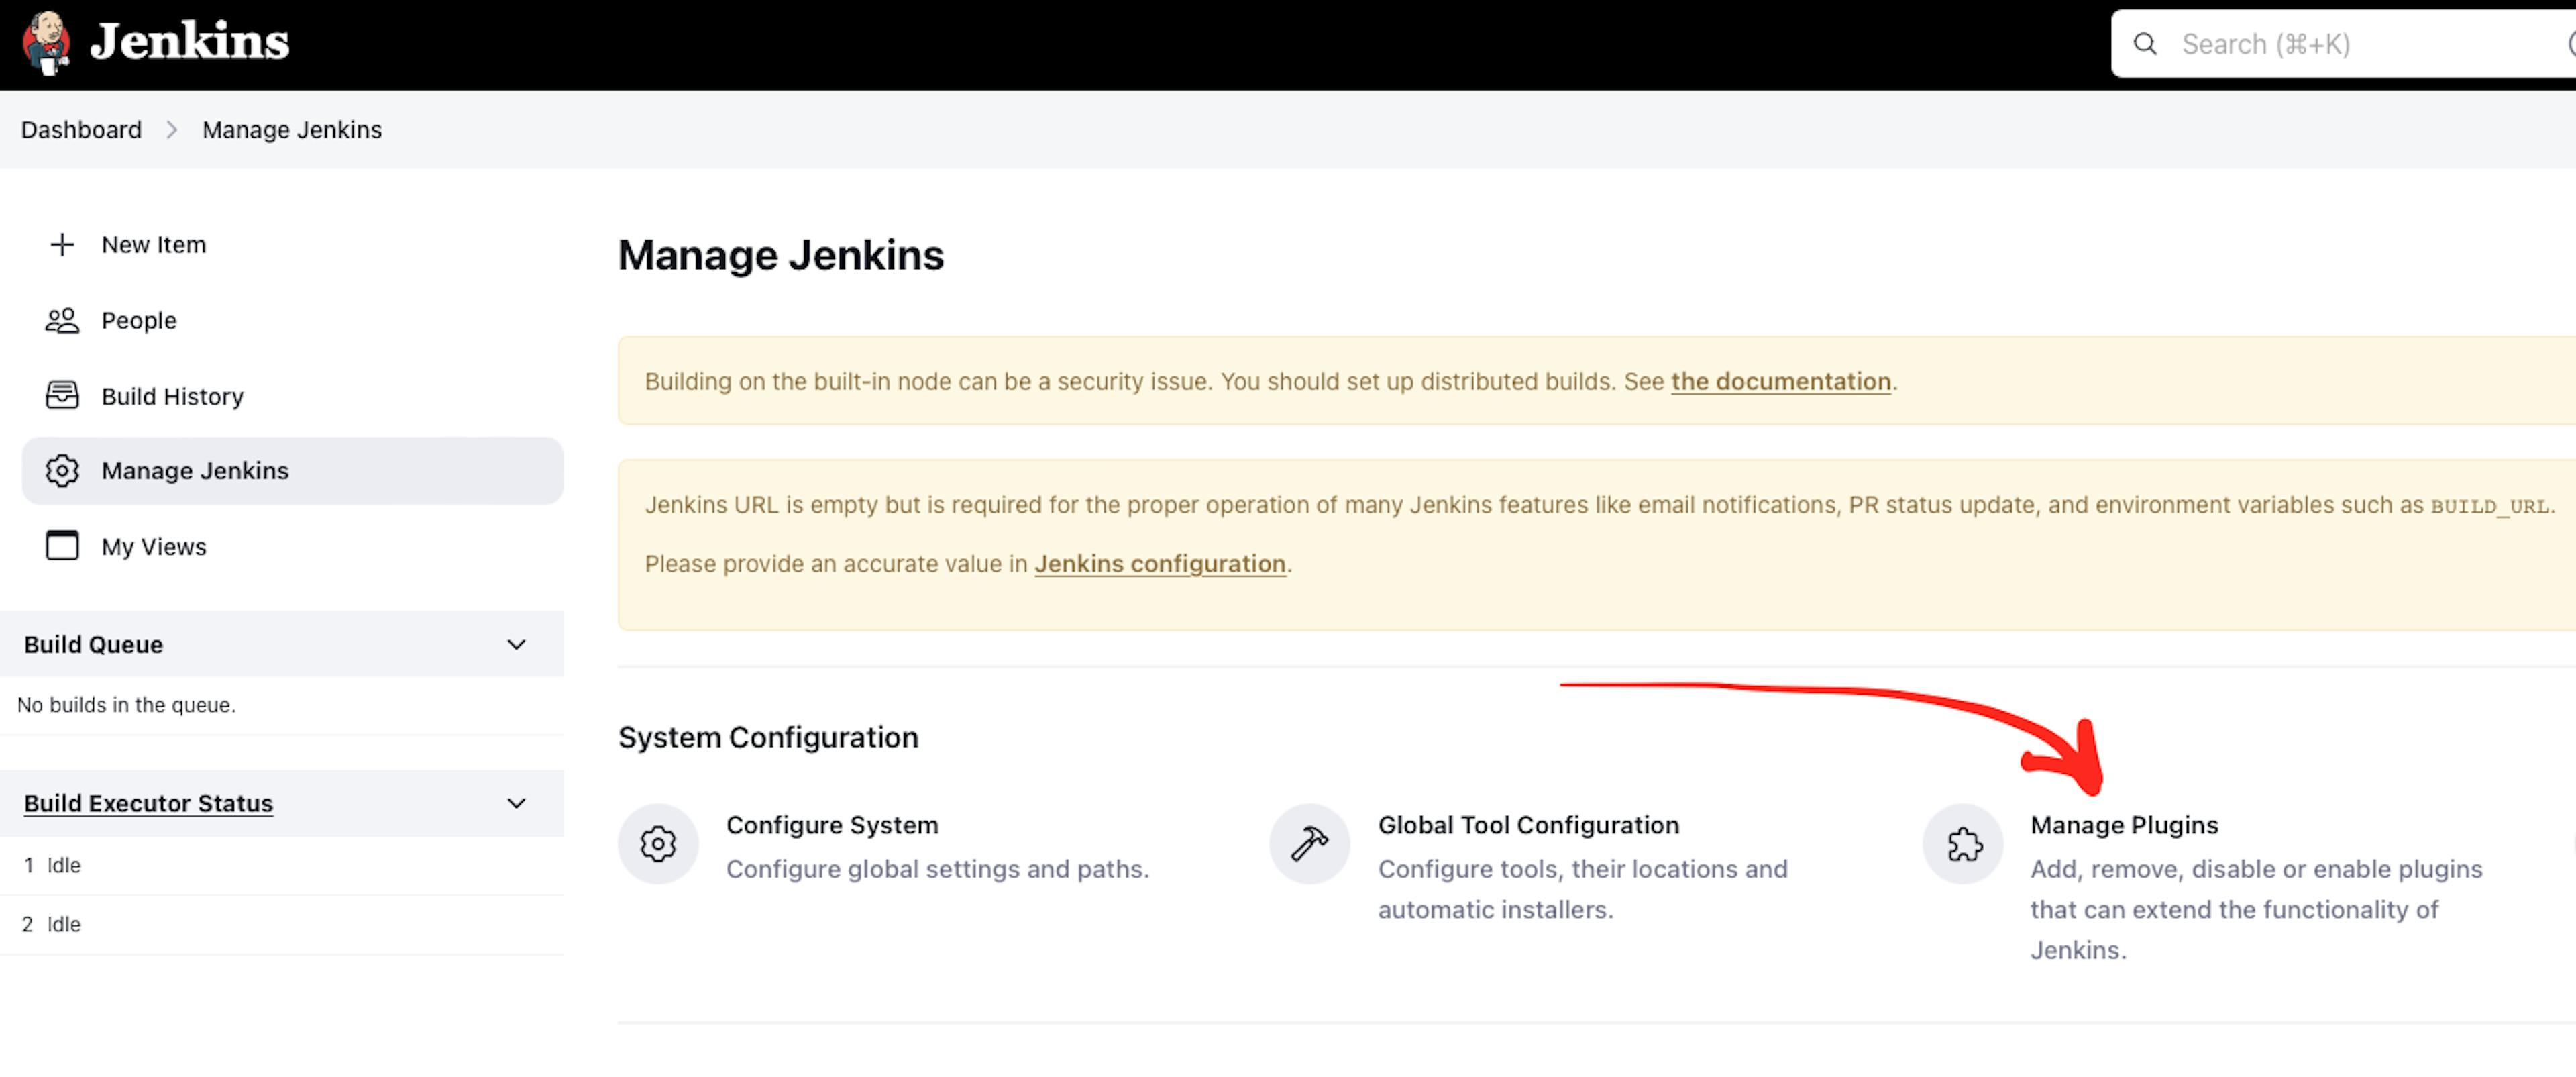
Task: Click the Global Tool Configuration wrench icon
Action: point(1309,842)
